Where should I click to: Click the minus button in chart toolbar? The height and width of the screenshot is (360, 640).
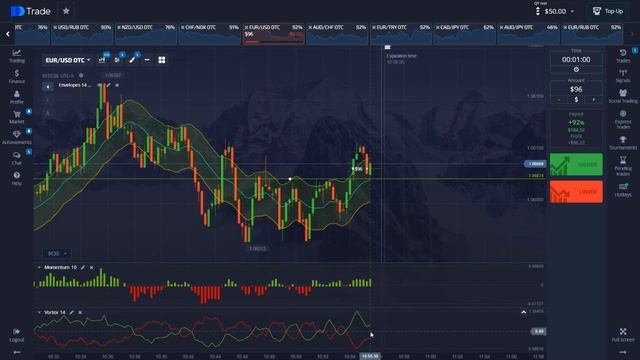[147, 60]
